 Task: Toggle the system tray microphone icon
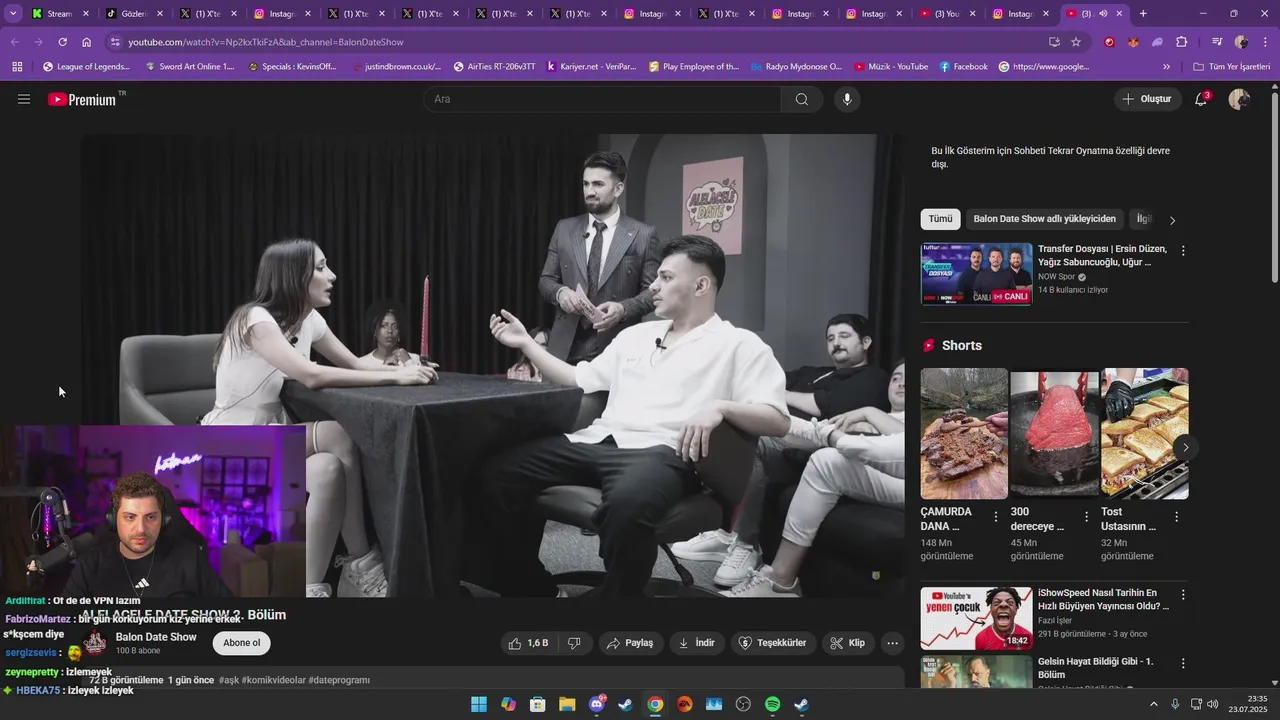tap(1175, 704)
